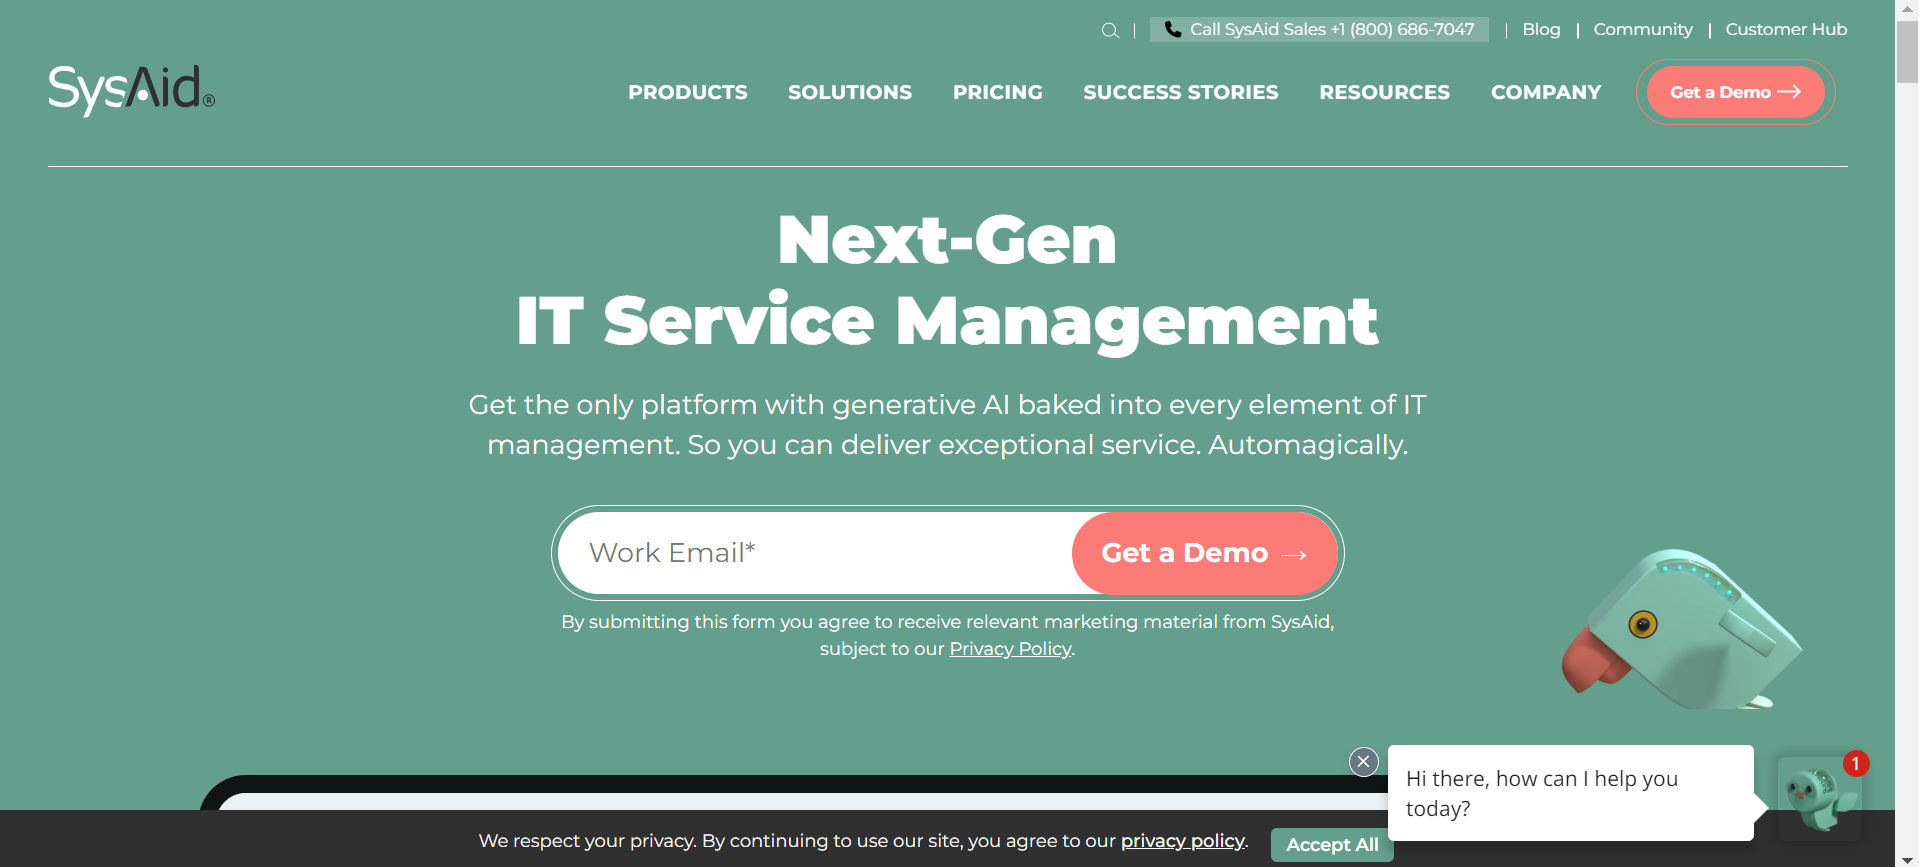Accept All cookies

[1332, 845]
